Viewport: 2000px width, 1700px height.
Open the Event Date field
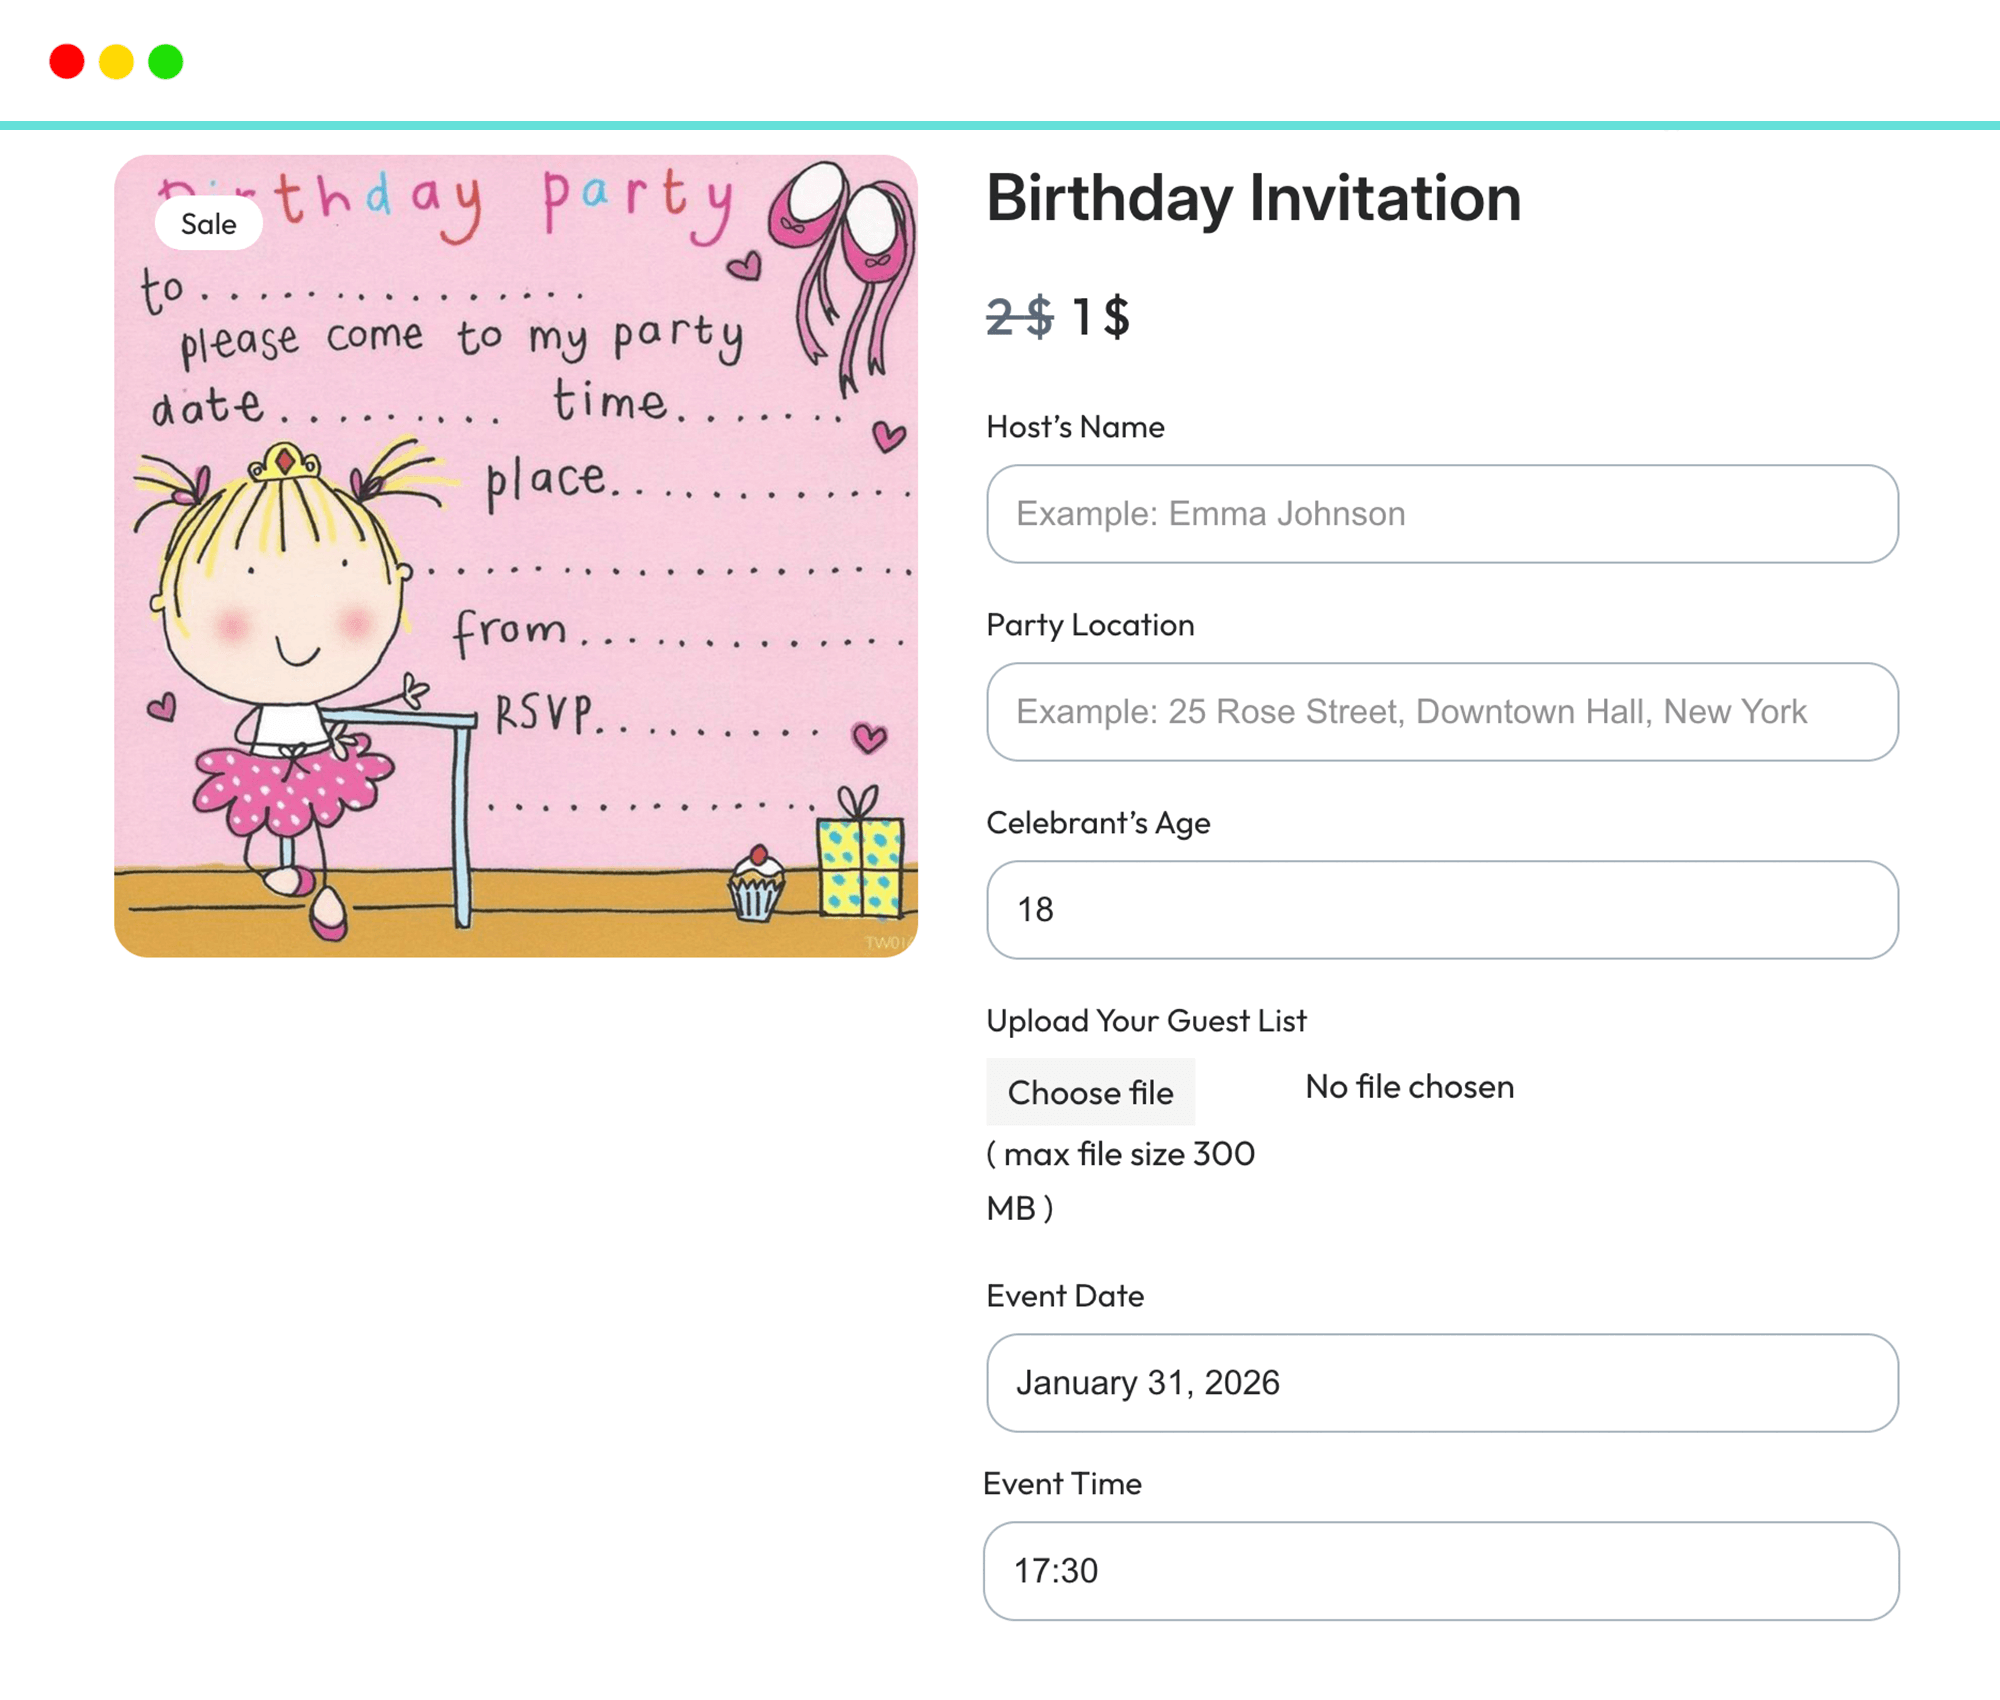pyautogui.click(x=1441, y=1383)
